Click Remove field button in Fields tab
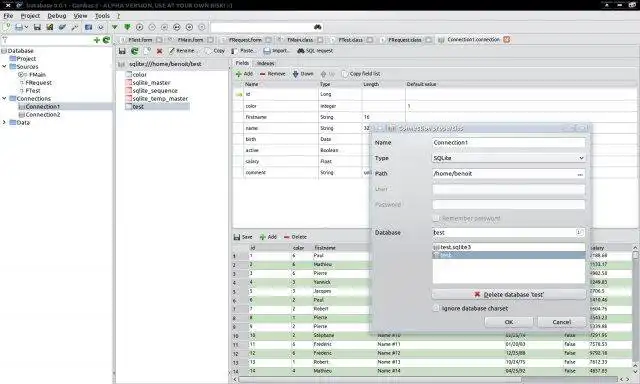Screen dimensions: 640x384 coord(273,74)
